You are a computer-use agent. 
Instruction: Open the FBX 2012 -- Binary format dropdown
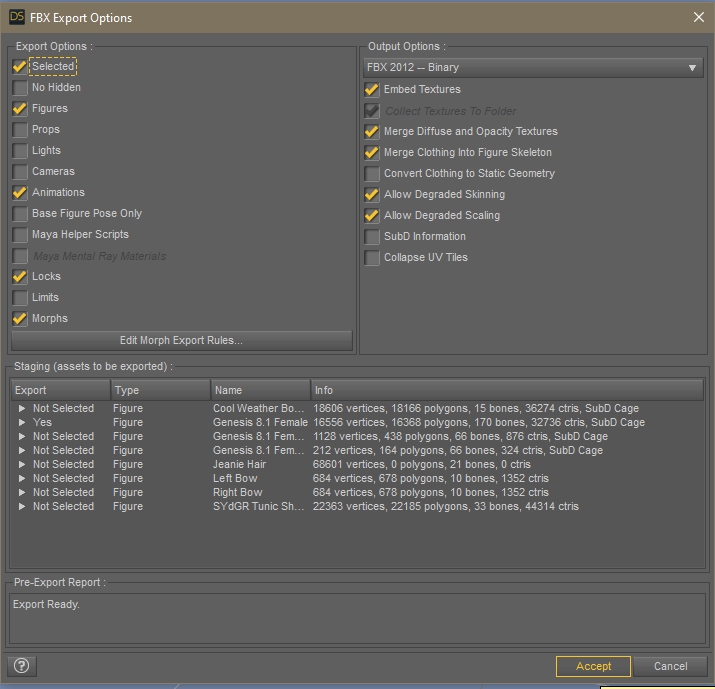coord(533,67)
